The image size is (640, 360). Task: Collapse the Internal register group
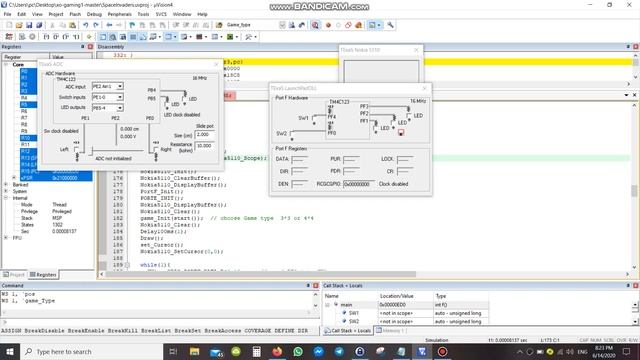click(6, 198)
